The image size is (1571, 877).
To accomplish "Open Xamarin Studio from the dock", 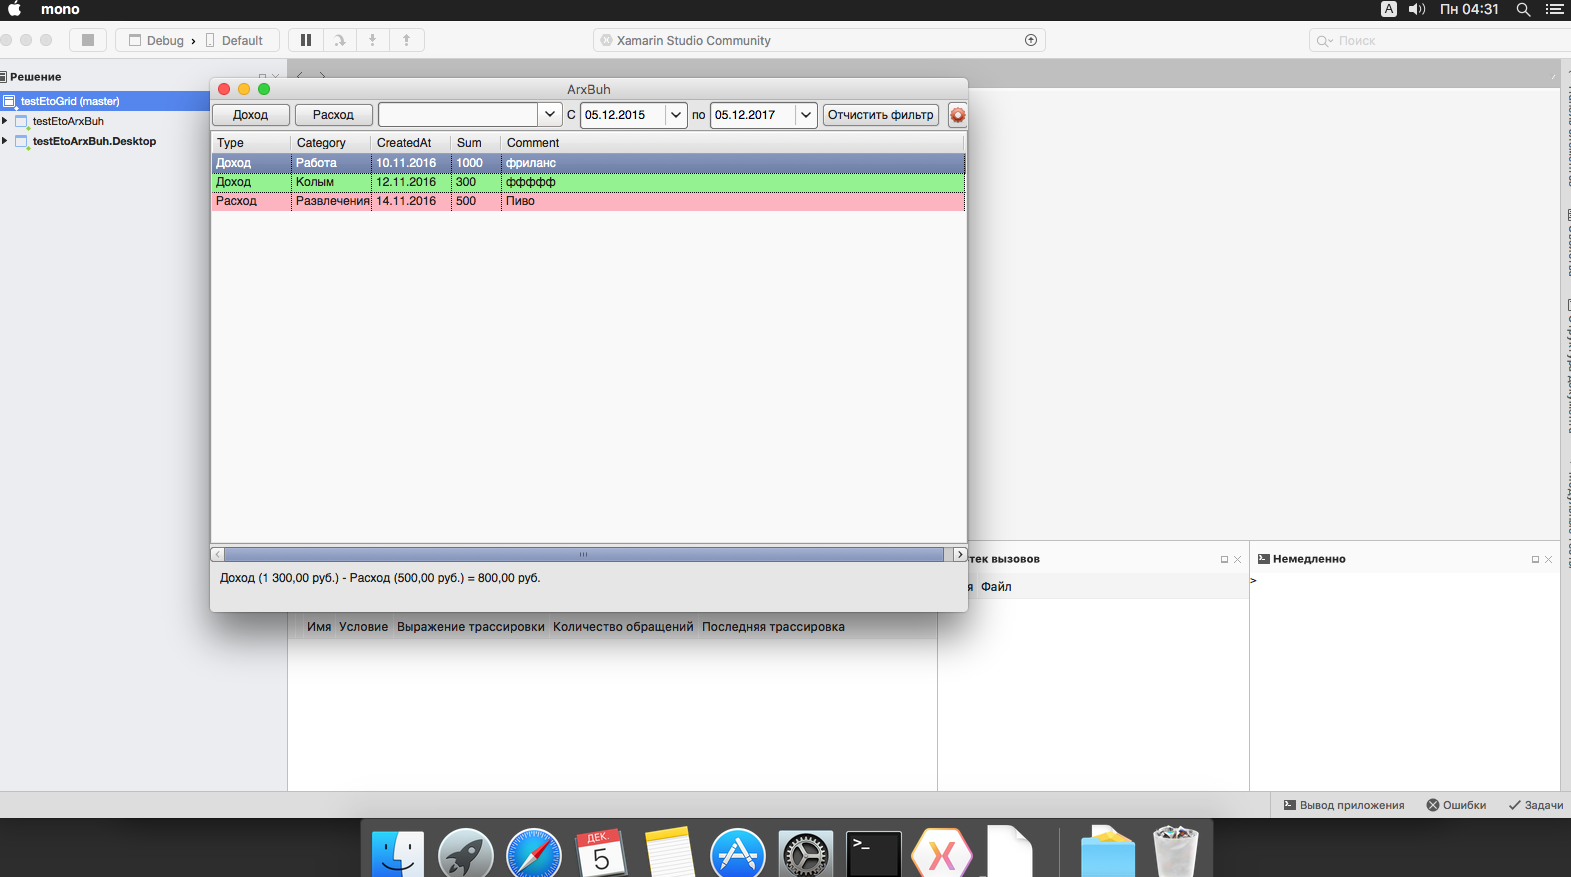I will (941, 854).
